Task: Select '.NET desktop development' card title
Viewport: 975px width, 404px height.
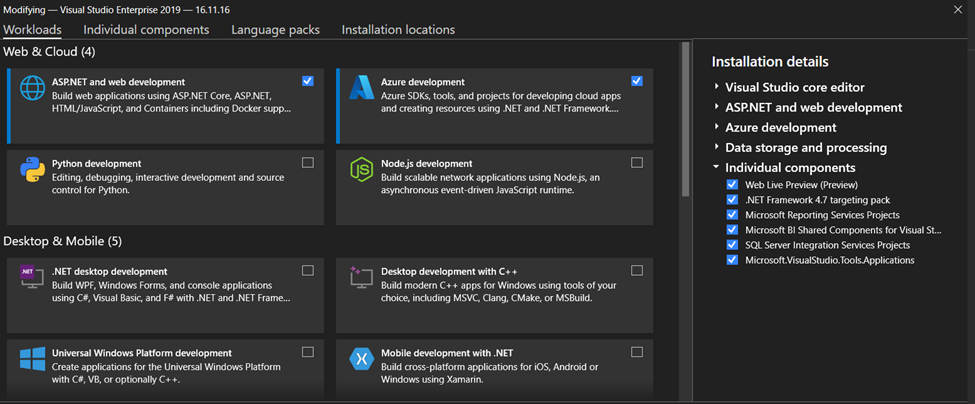Action: click(109, 272)
